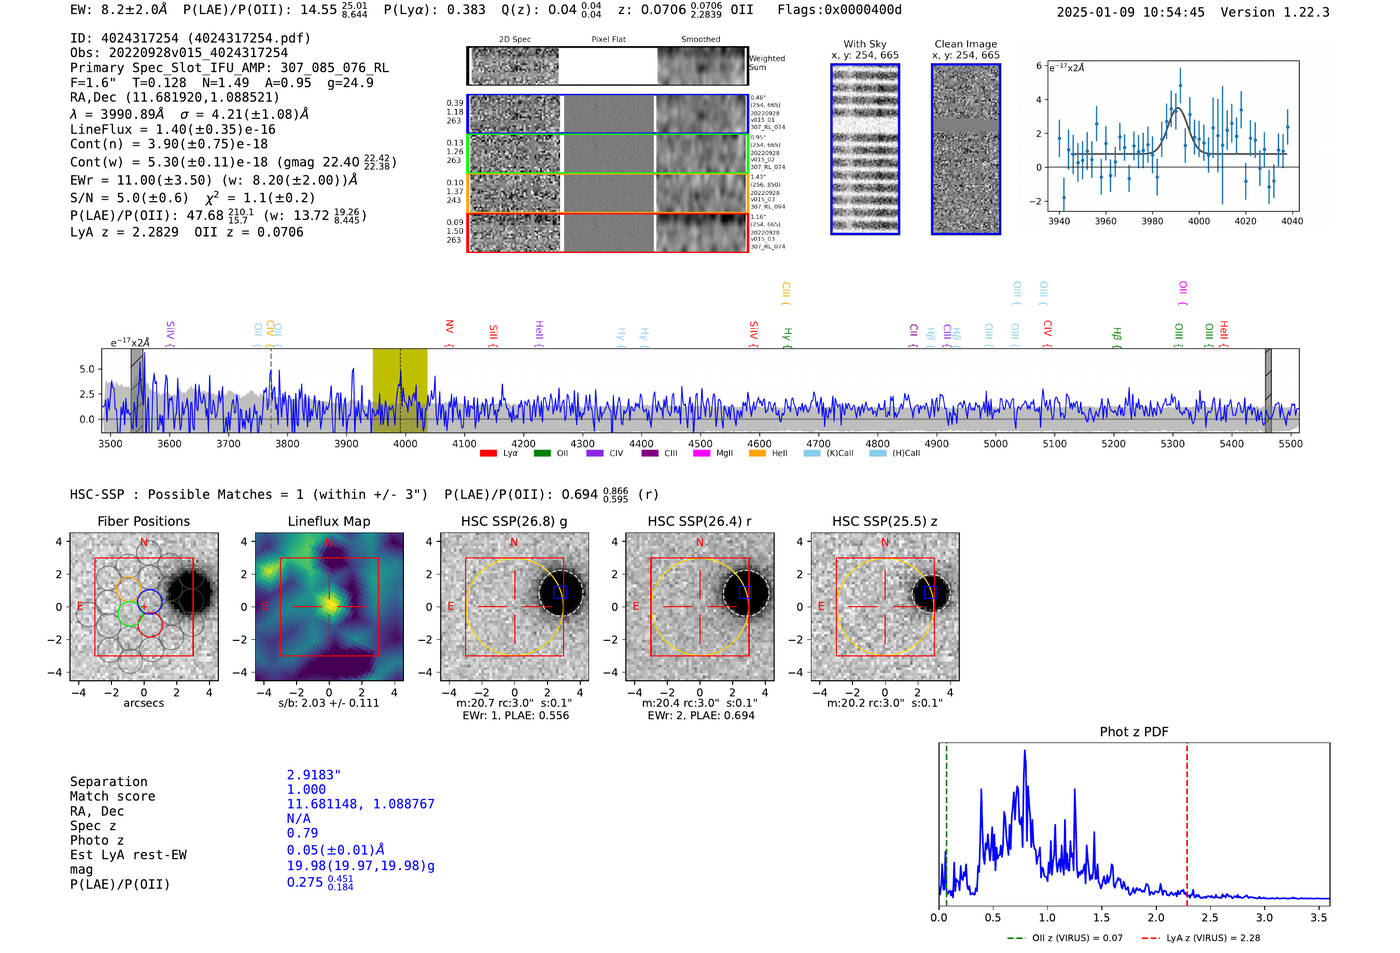1400x953 pixels.
Task: Select the blue-bordered fiber spectrum row
Action: pyautogui.click(x=607, y=114)
